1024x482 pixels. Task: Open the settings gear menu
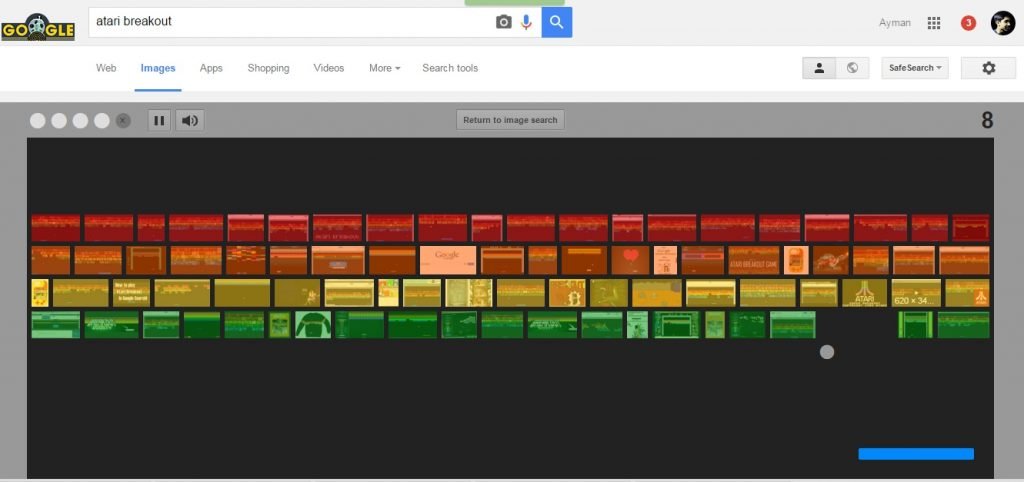click(988, 68)
